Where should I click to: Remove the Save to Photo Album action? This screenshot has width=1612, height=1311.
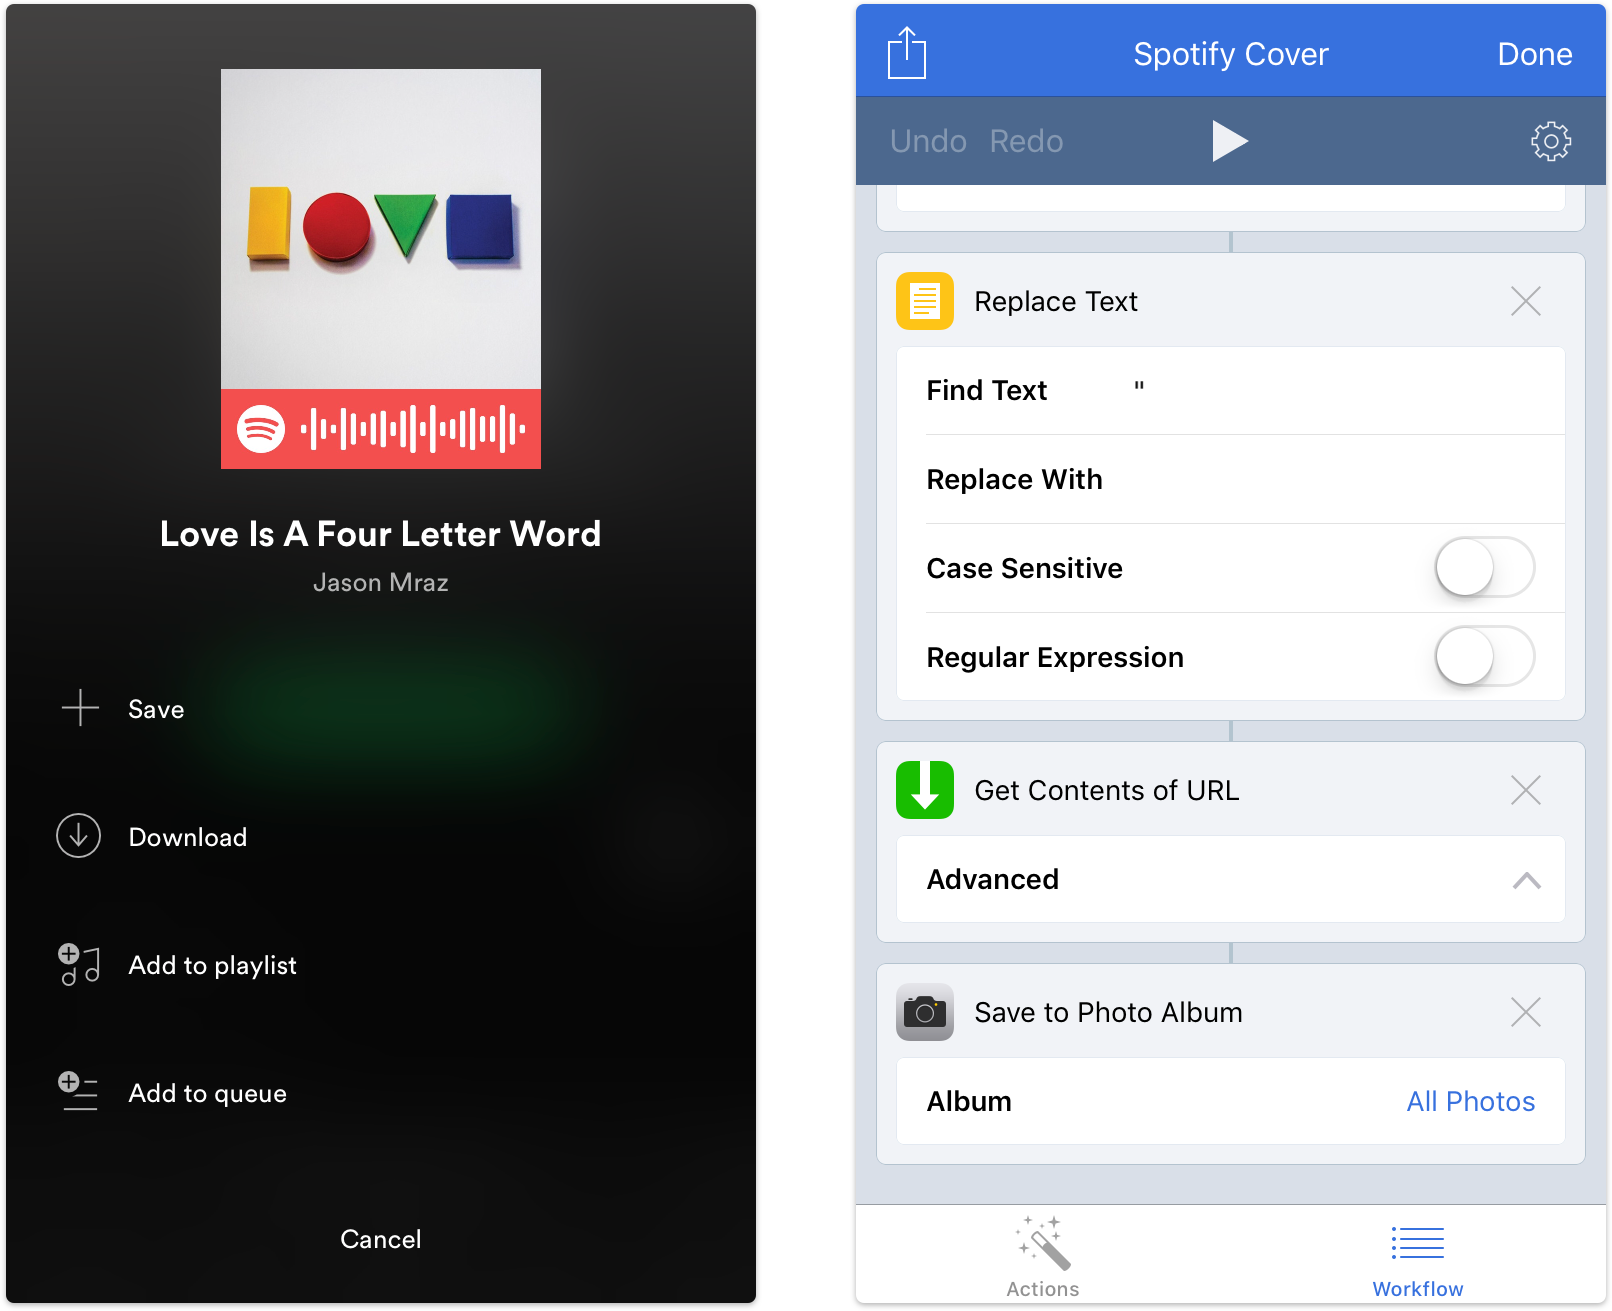click(x=1526, y=1012)
